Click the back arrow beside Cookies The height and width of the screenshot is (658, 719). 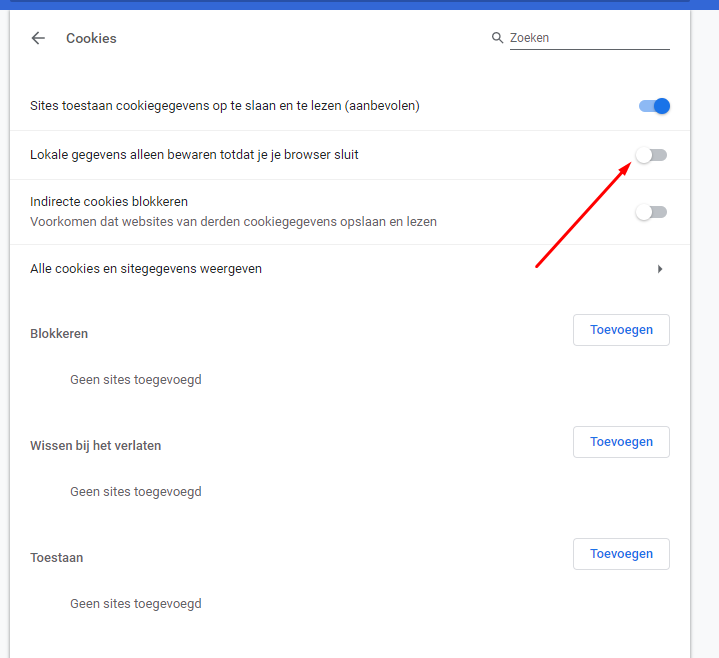pyautogui.click(x=38, y=38)
